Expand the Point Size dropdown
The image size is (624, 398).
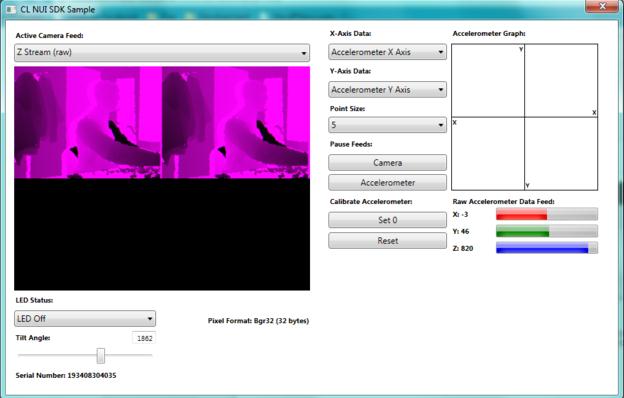pos(387,125)
